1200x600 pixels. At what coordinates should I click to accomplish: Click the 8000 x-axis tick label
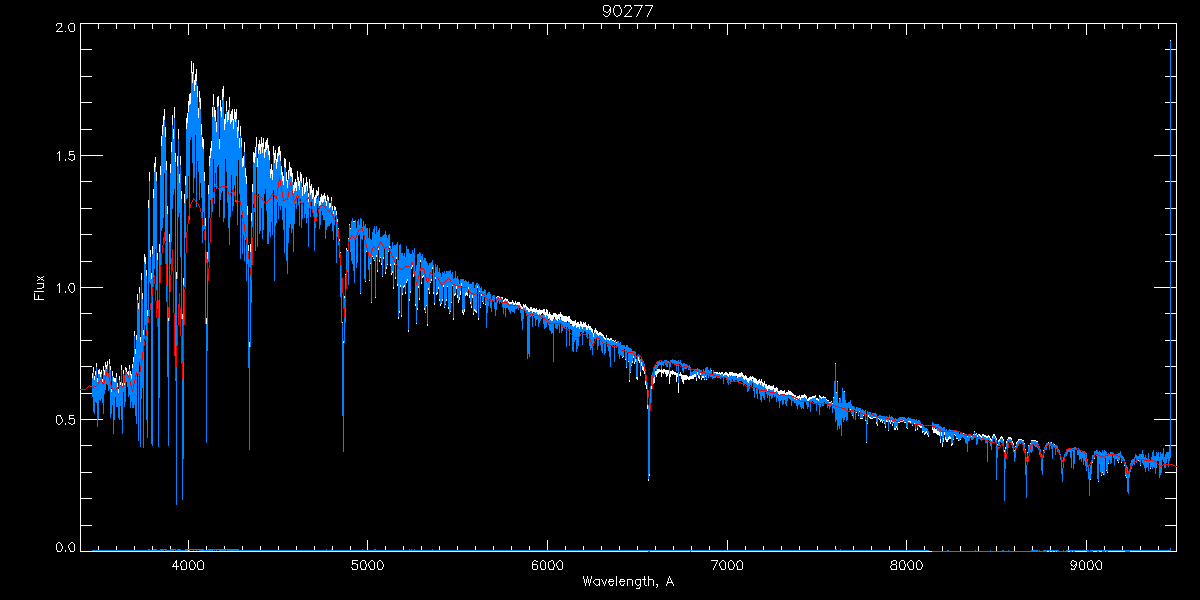(x=907, y=564)
